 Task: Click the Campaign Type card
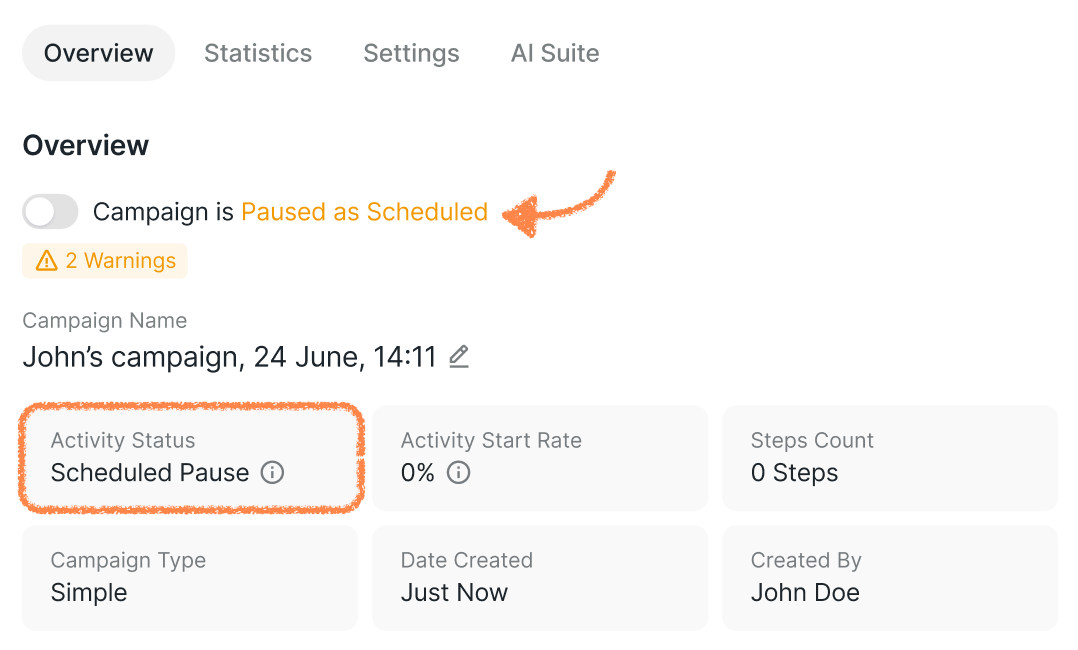190,578
